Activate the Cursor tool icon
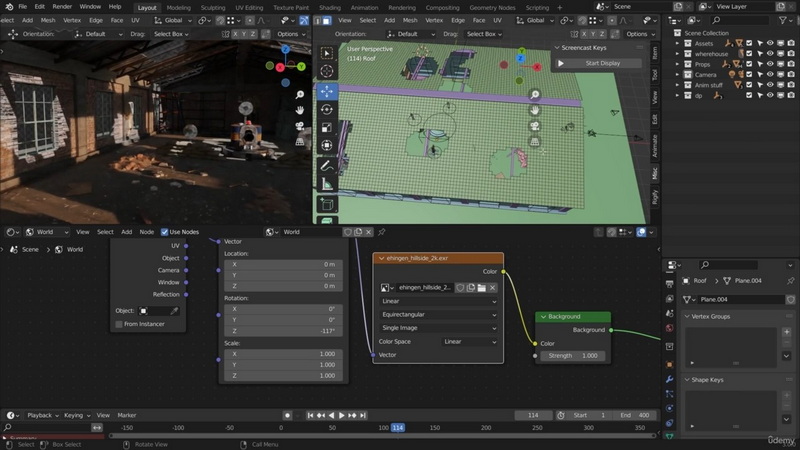800x450 pixels. (x=327, y=71)
